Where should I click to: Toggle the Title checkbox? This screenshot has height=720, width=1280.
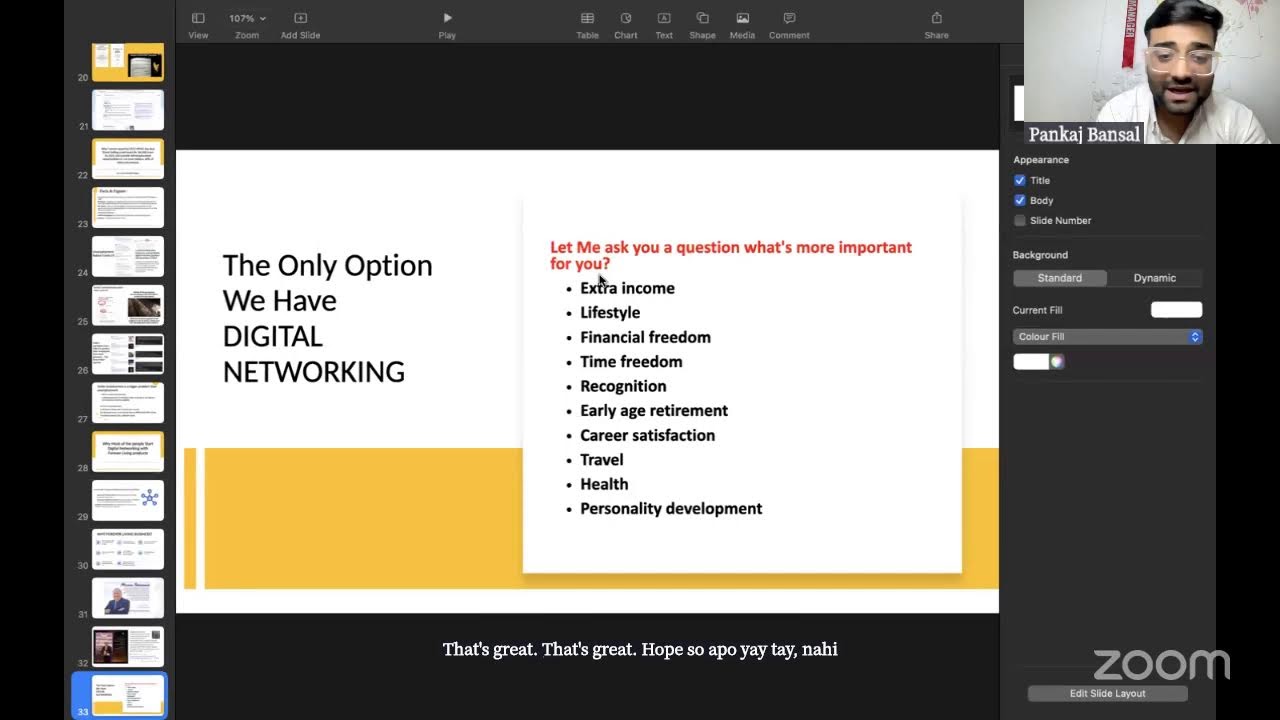click(1020, 180)
